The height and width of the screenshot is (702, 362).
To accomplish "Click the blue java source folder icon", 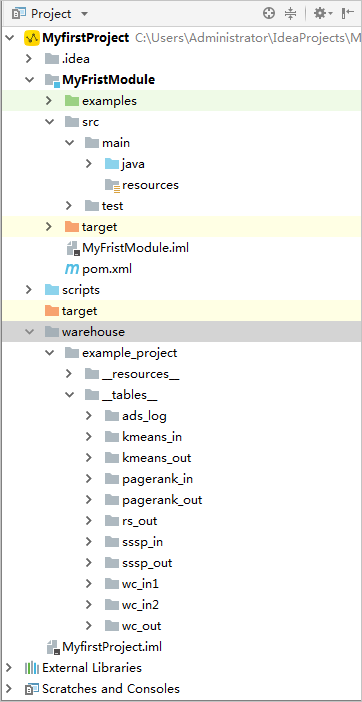I will (x=112, y=164).
